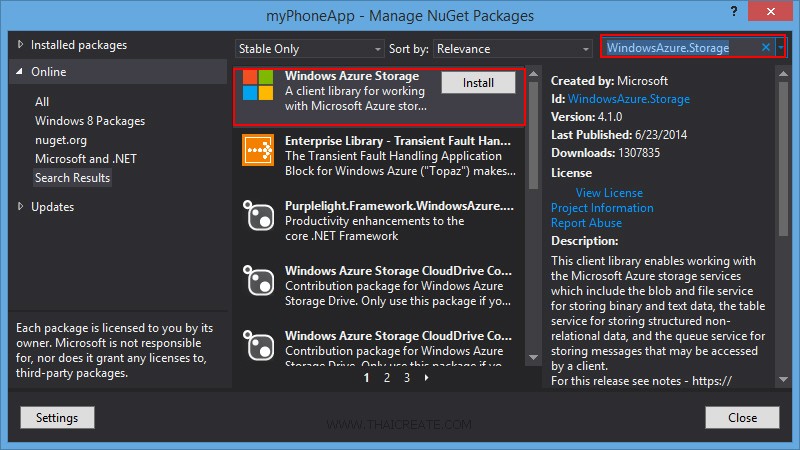Select Windows 8 Packages source
Image resolution: width=800 pixels, height=450 pixels.
click(90, 121)
